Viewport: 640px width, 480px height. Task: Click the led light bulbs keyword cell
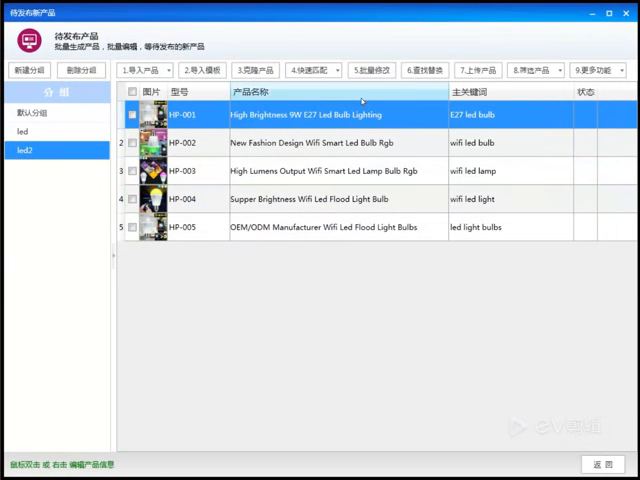click(511, 227)
